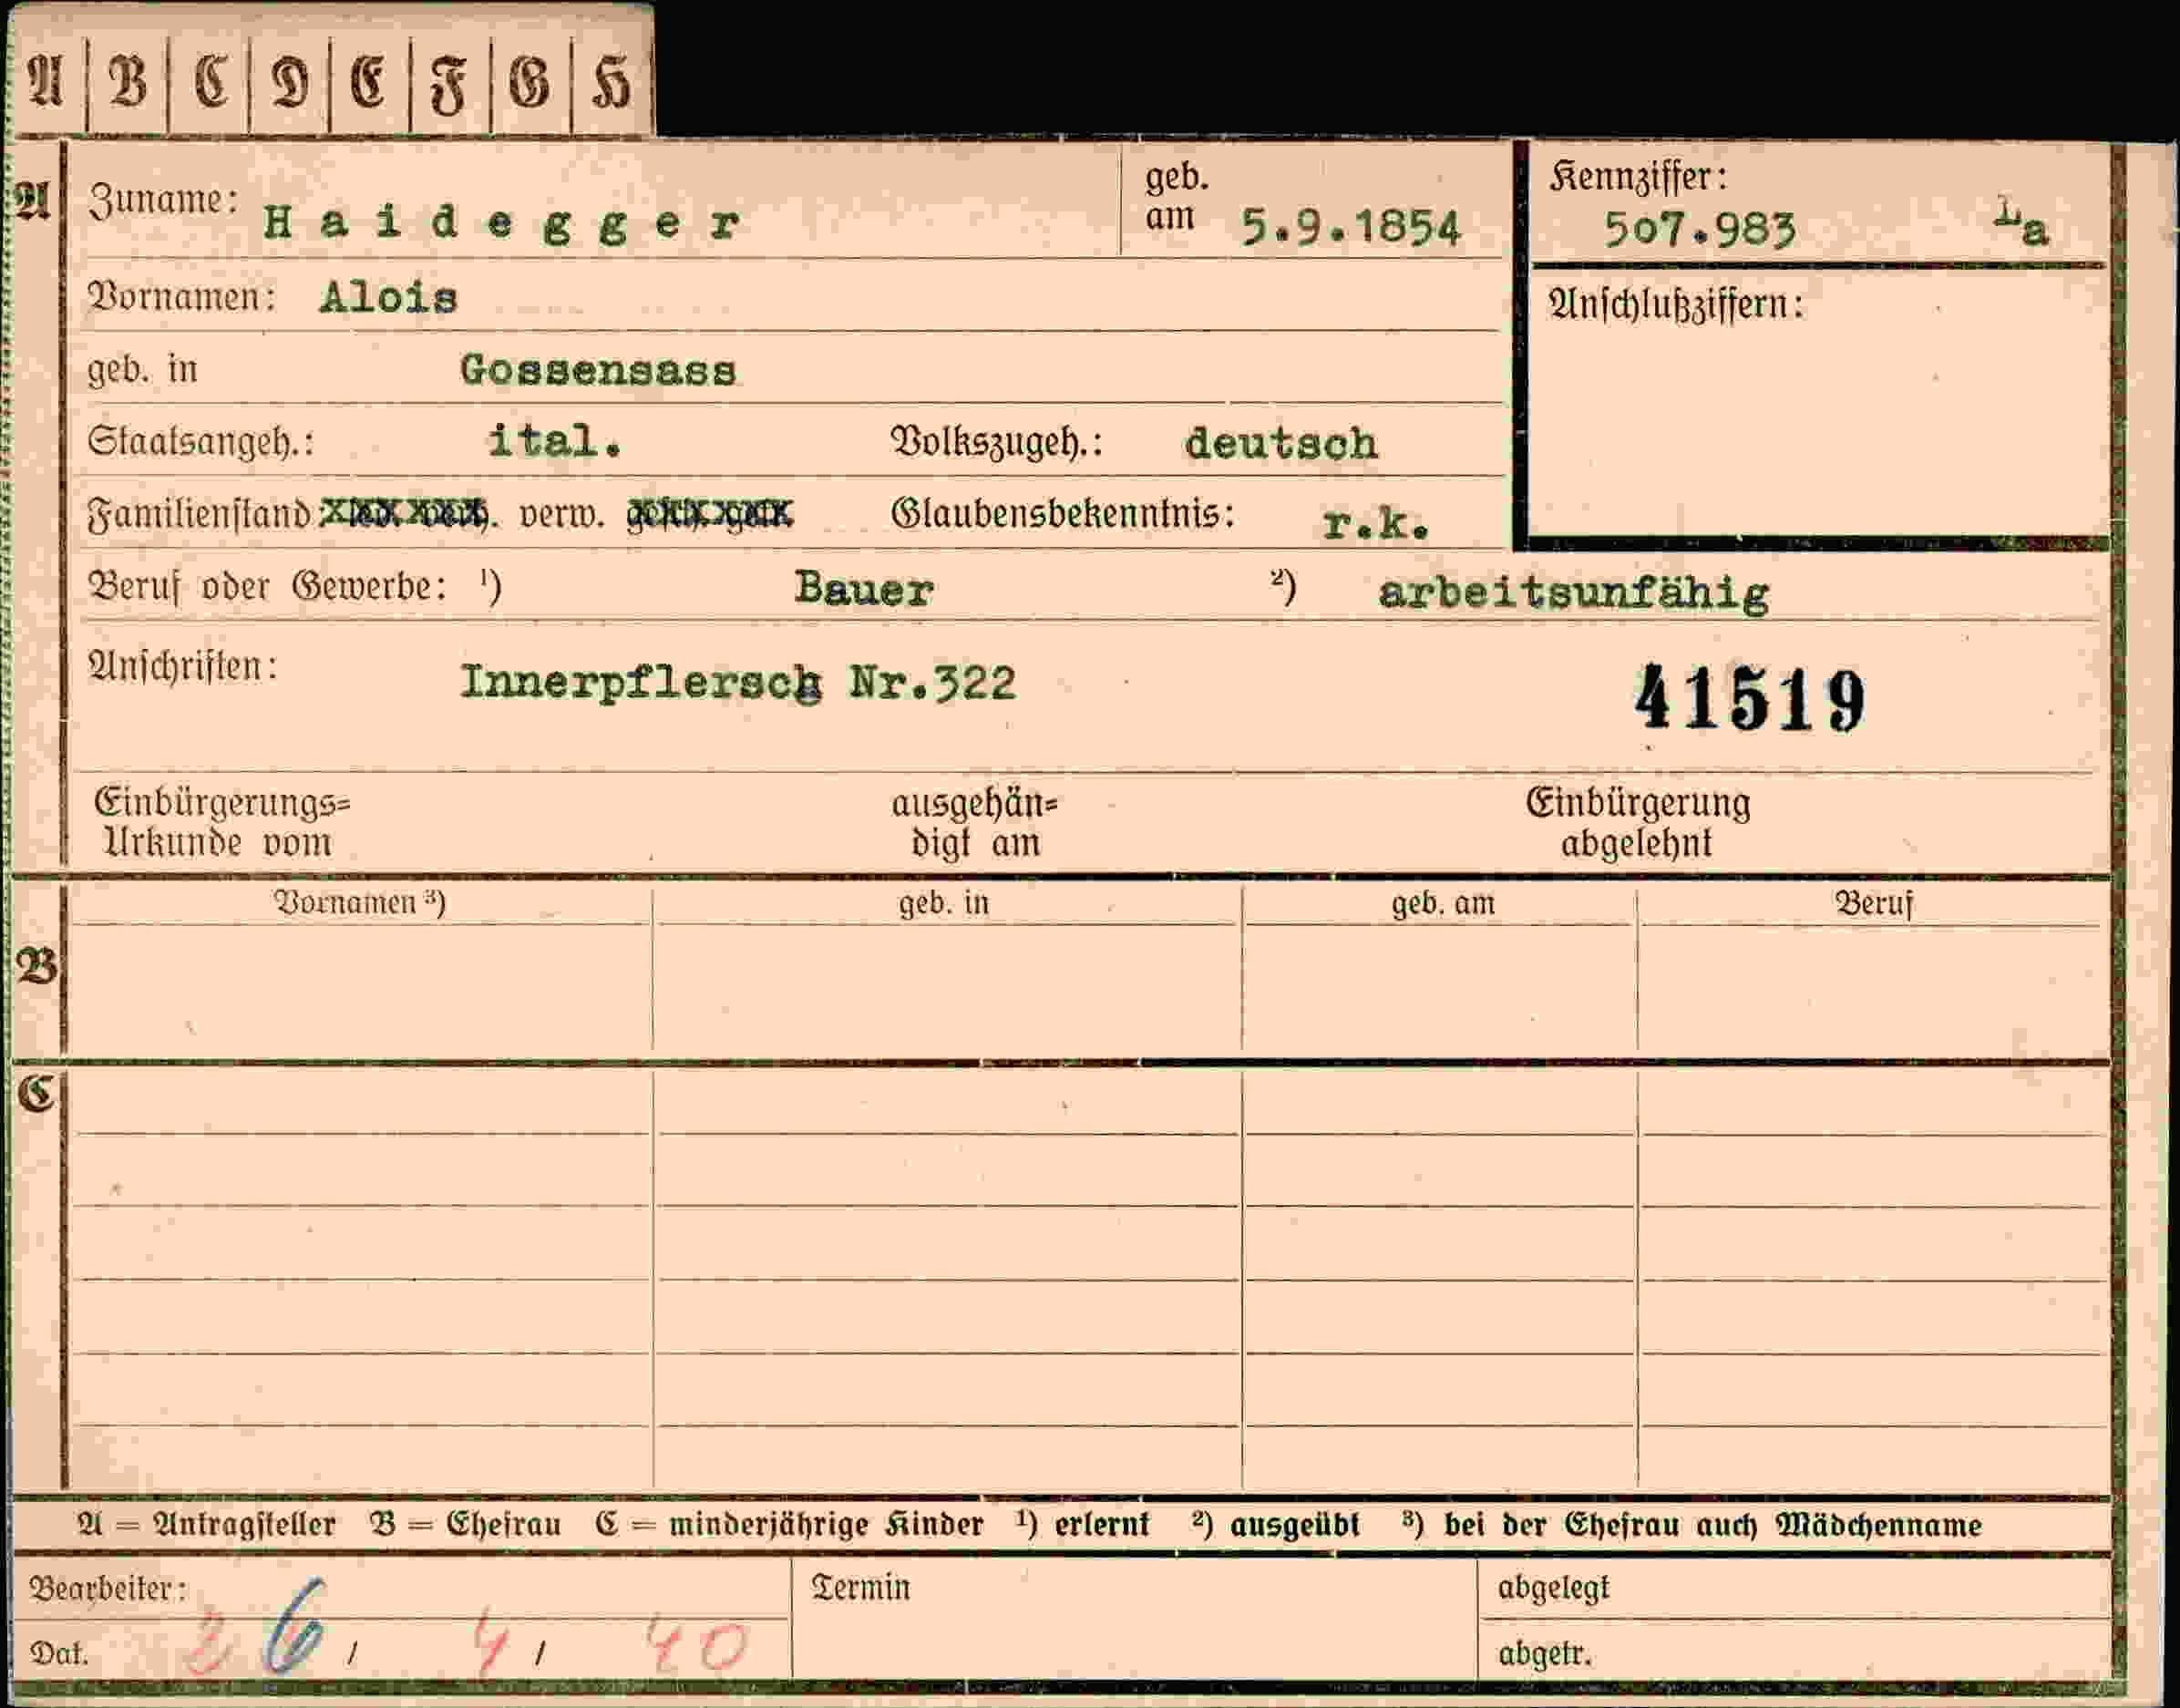
Task: Click the surname 'Haidegger'
Action: [502, 224]
